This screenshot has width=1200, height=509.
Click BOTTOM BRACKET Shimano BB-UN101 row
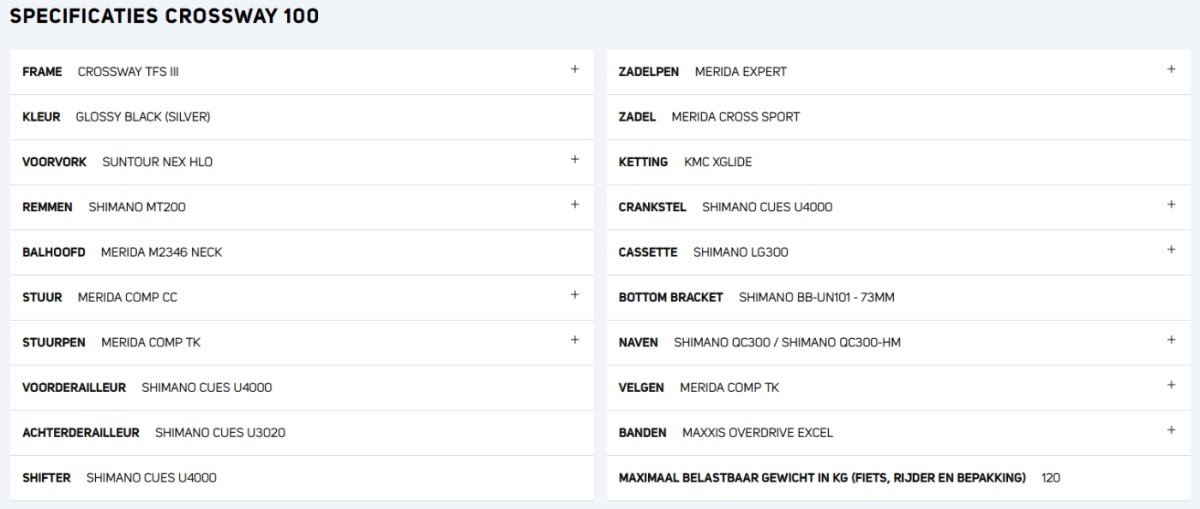[898, 297]
